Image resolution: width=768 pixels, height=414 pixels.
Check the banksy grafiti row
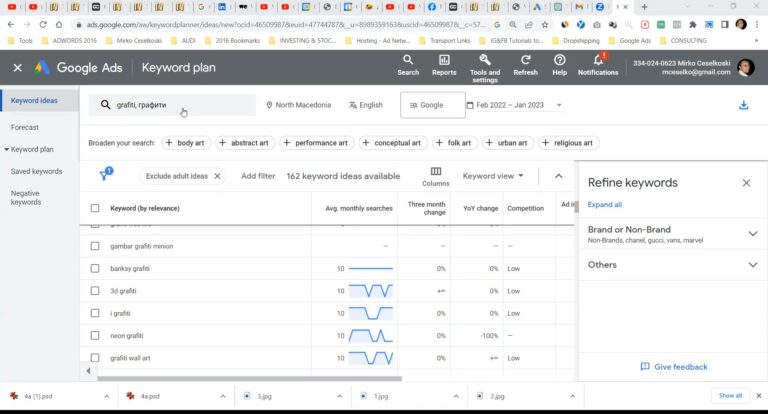tap(95, 268)
